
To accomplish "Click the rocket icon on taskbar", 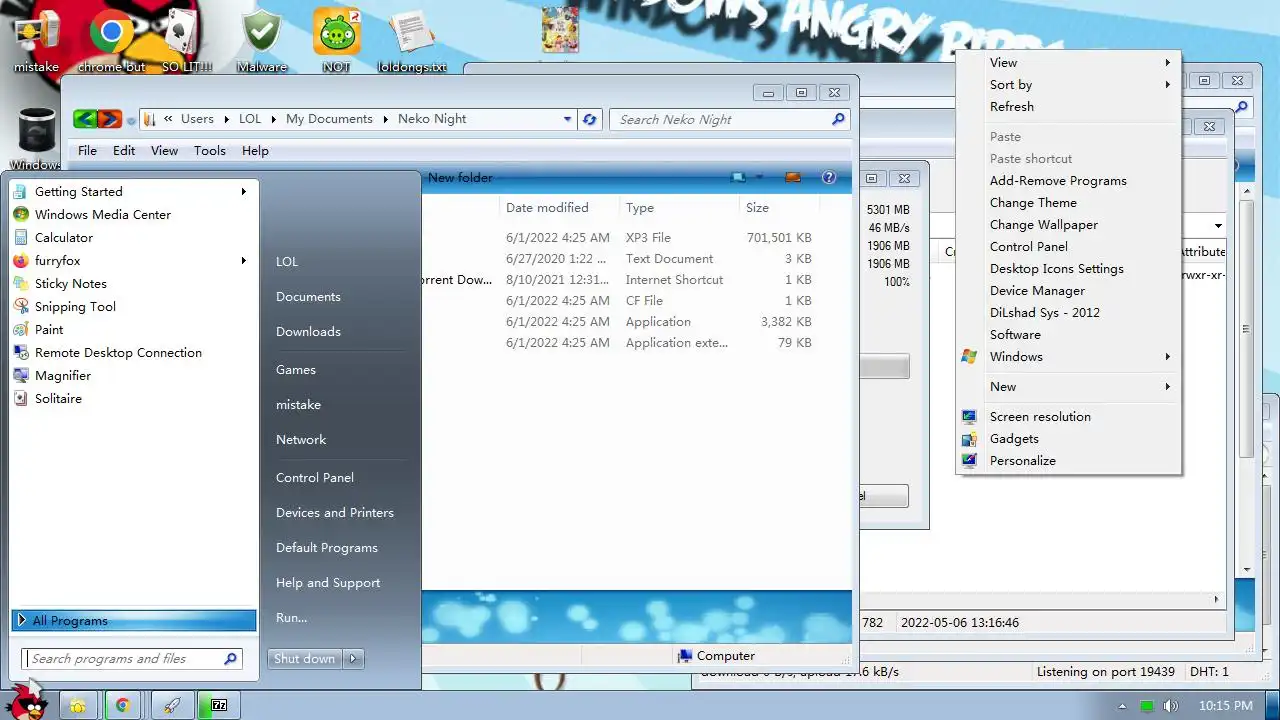I will coord(173,705).
